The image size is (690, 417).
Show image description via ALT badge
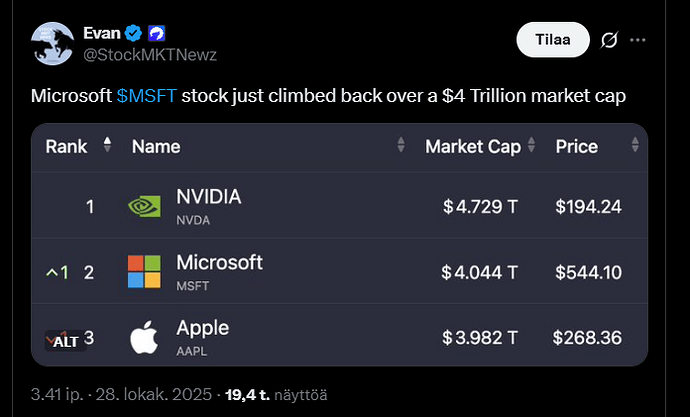[65, 340]
